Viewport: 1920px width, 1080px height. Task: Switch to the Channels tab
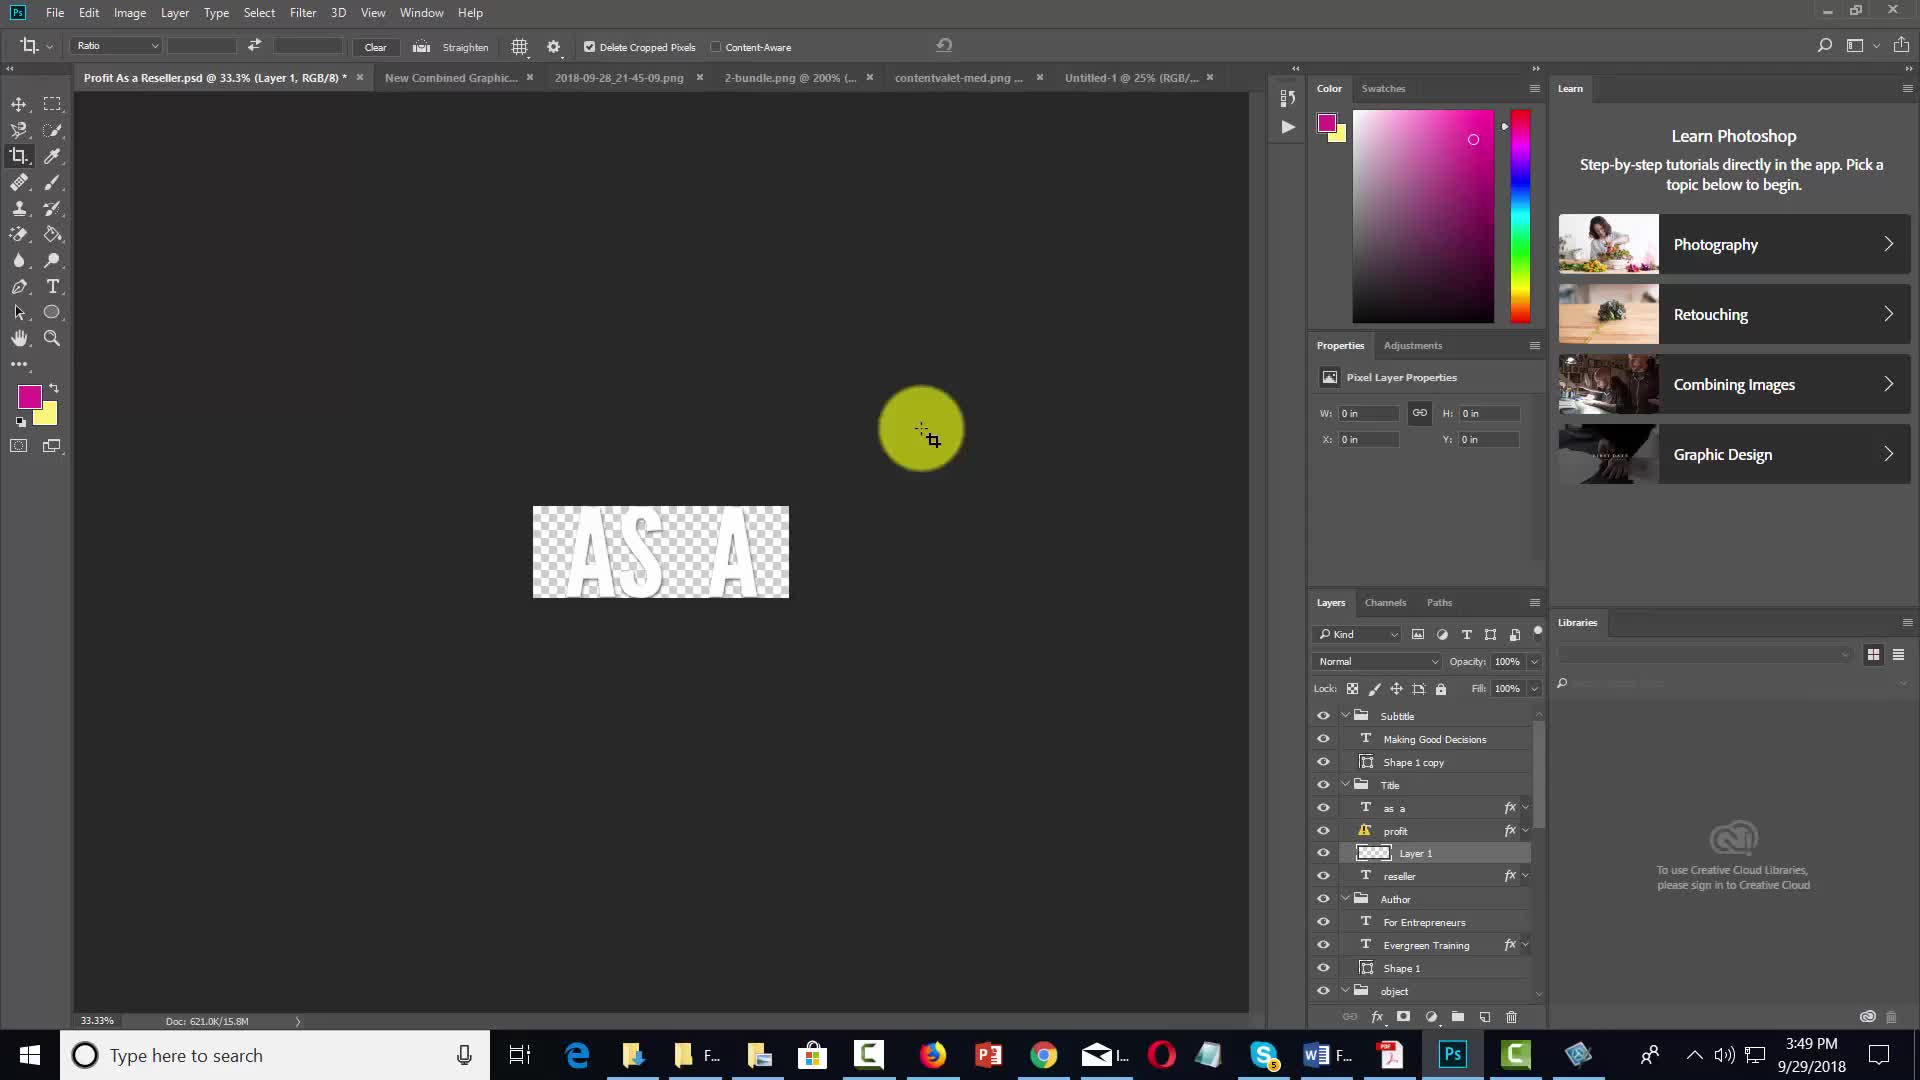pos(1385,602)
